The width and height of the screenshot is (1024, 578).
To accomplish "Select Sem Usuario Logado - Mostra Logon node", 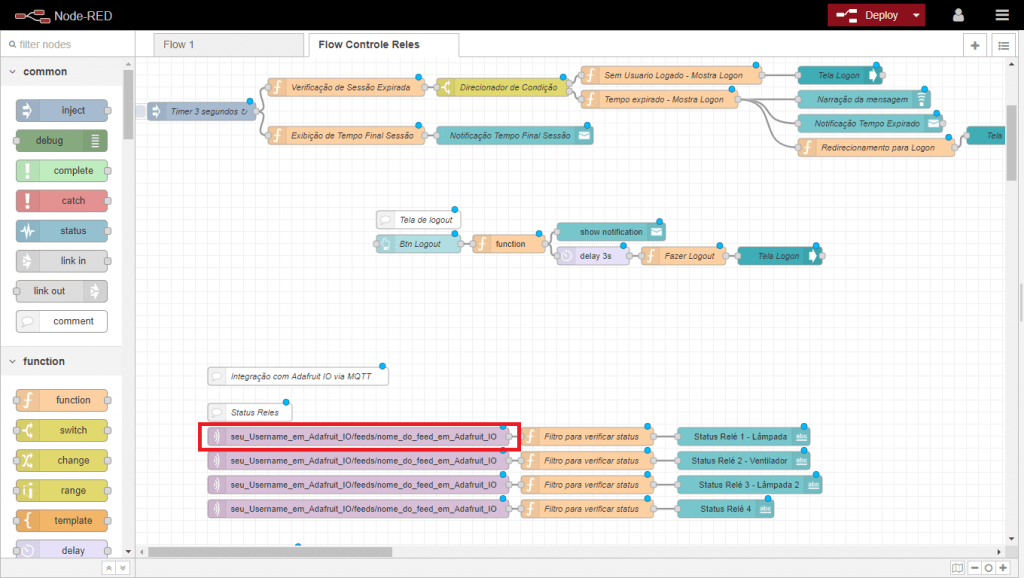I will (x=671, y=75).
